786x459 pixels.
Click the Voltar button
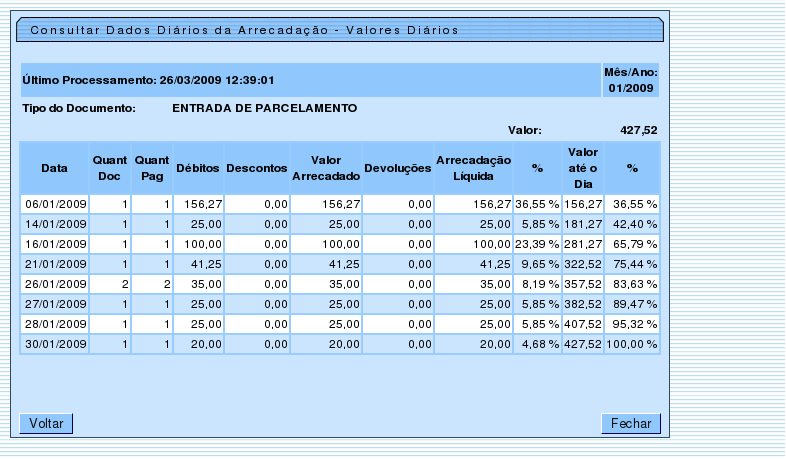(x=46, y=424)
